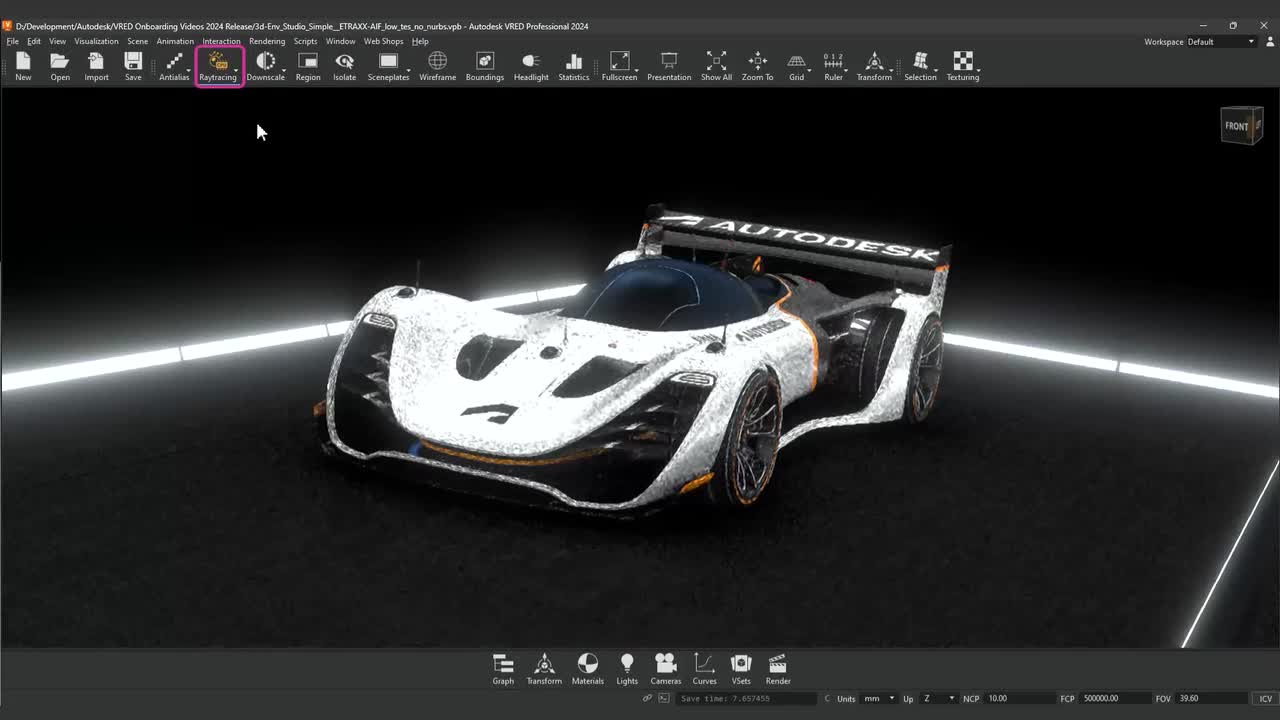Click the NCP value field
This screenshot has height=720, width=1280.
[x=1019, y=698]
